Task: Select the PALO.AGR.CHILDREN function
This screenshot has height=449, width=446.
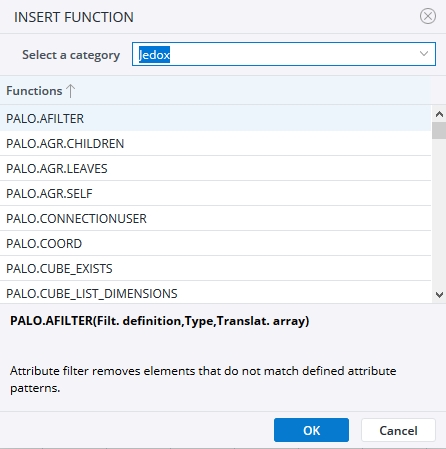Action: click(215, 143)
